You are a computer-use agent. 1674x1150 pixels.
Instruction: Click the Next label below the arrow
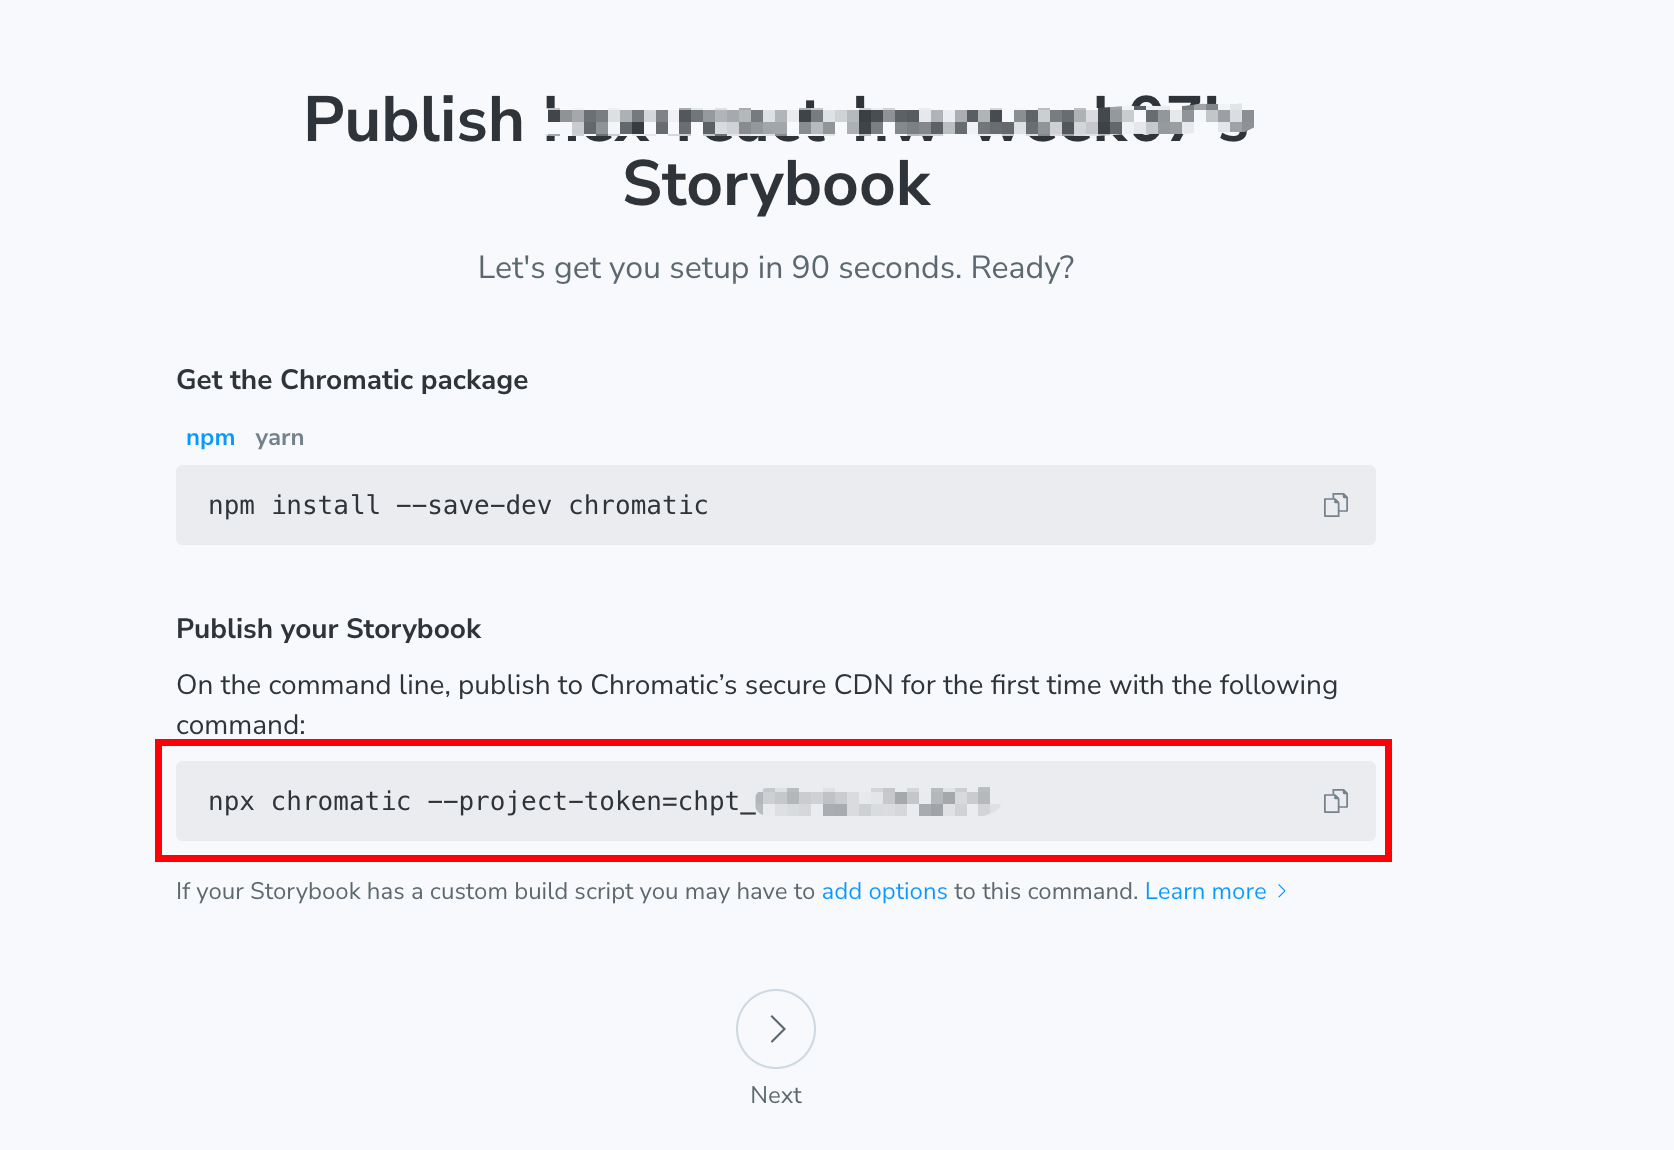point(776,1095)
